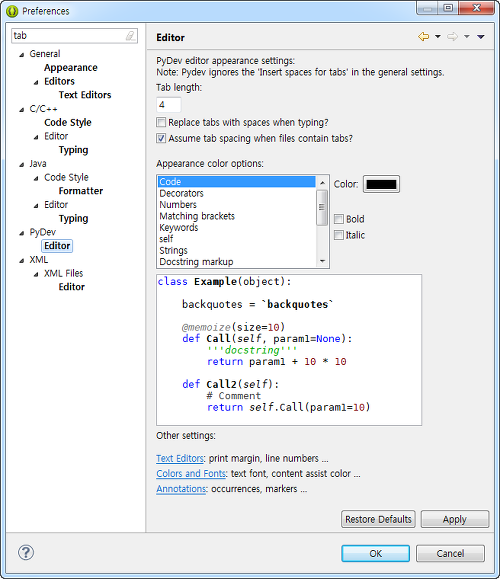Open the black Color swatch picker
500x579 pixels.
click(x=381, y=184)
